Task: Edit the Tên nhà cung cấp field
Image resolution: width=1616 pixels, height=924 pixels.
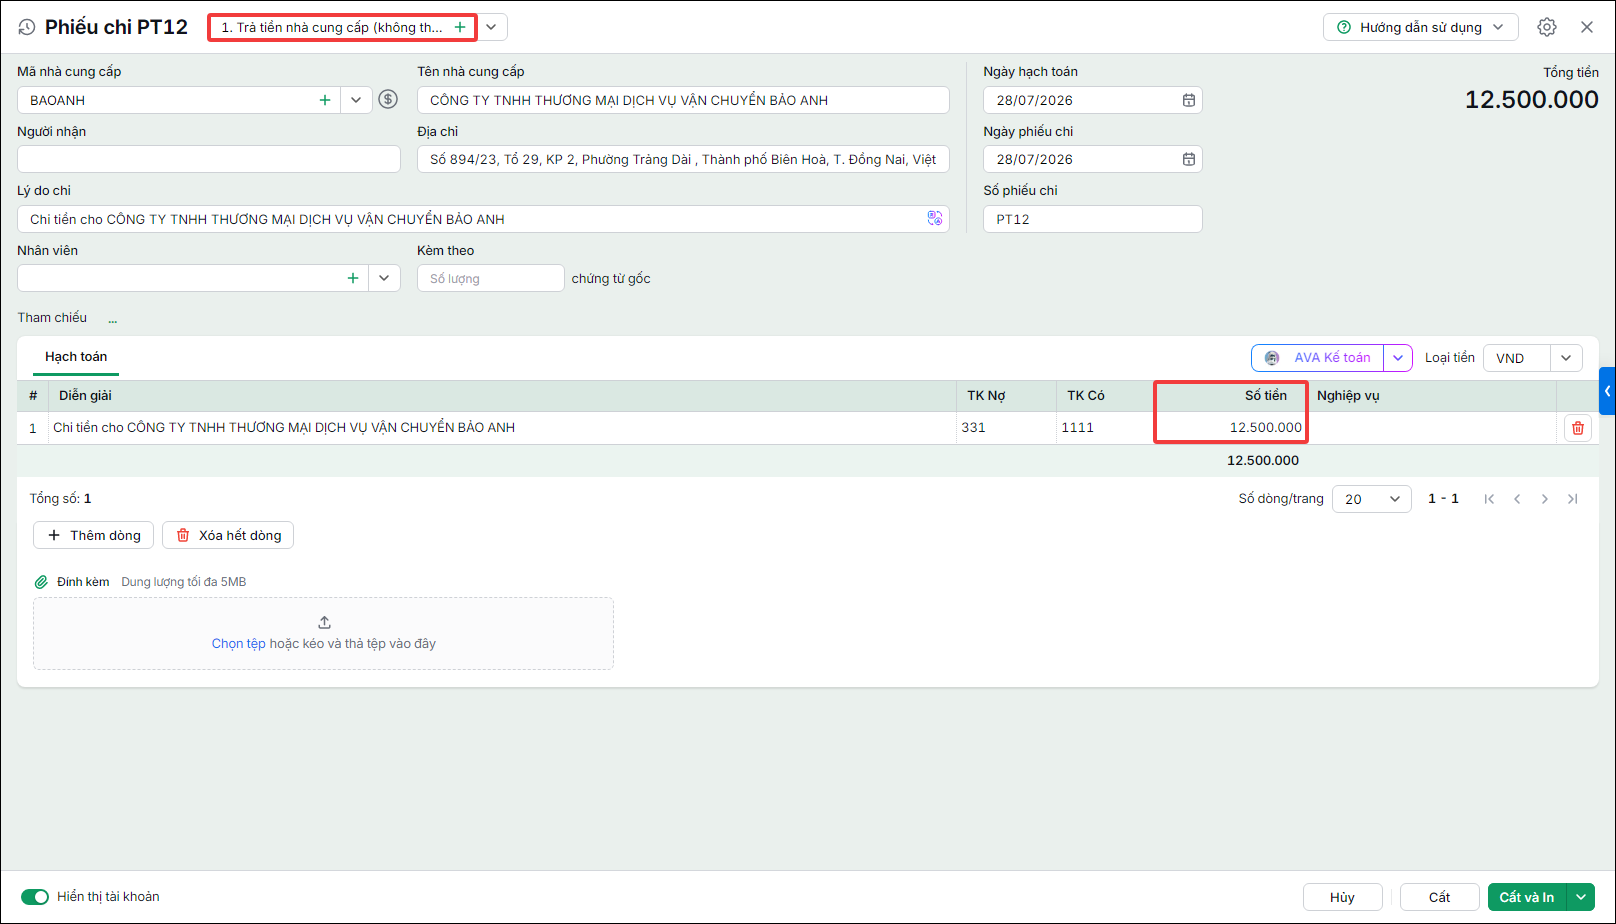Action: coord(683,100)
